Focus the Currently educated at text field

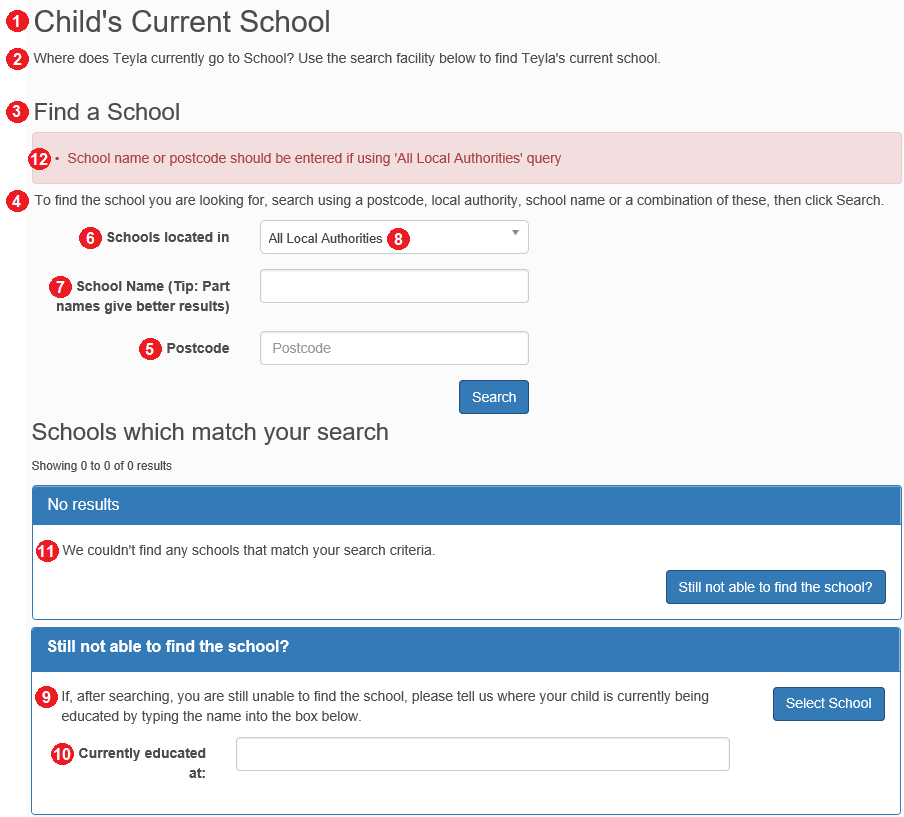tap(483, 754)
